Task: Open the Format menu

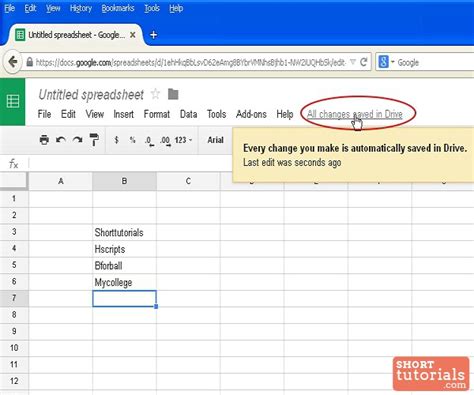Action: click(x=157, y=114)
